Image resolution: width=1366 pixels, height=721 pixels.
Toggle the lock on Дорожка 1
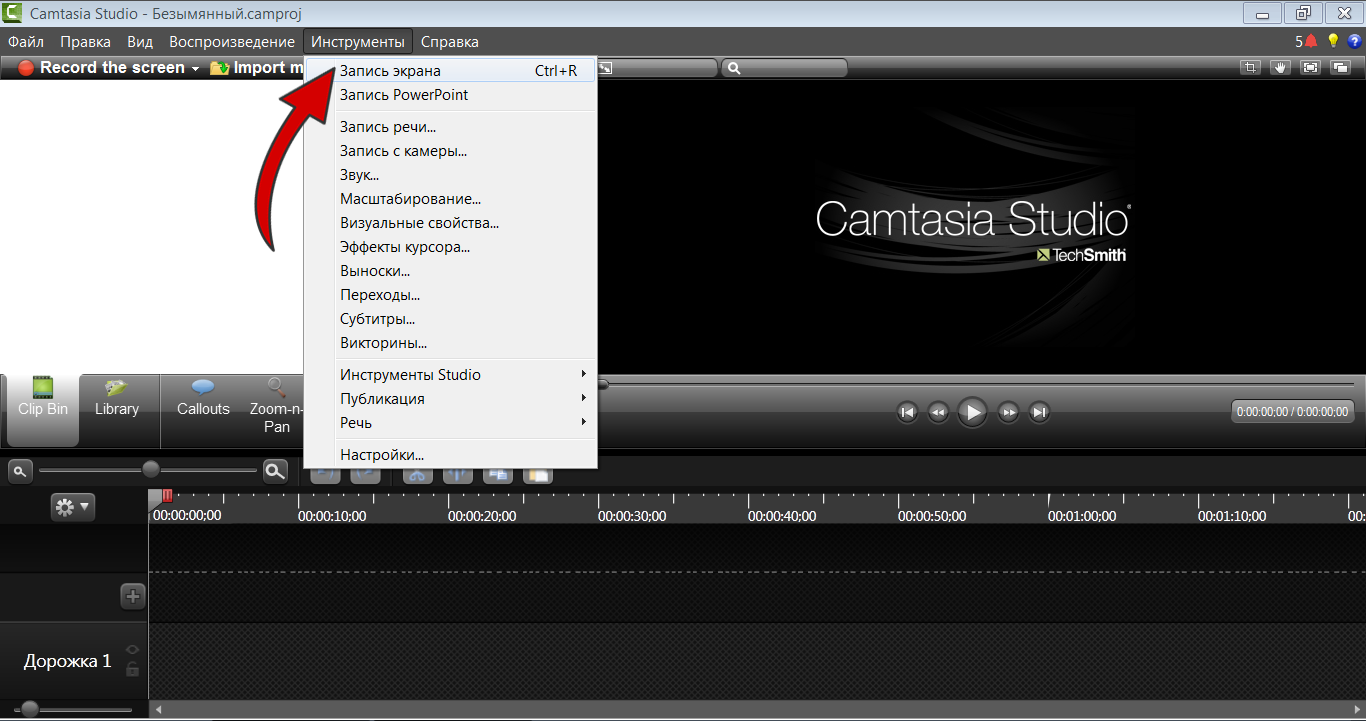pos(132,669)
